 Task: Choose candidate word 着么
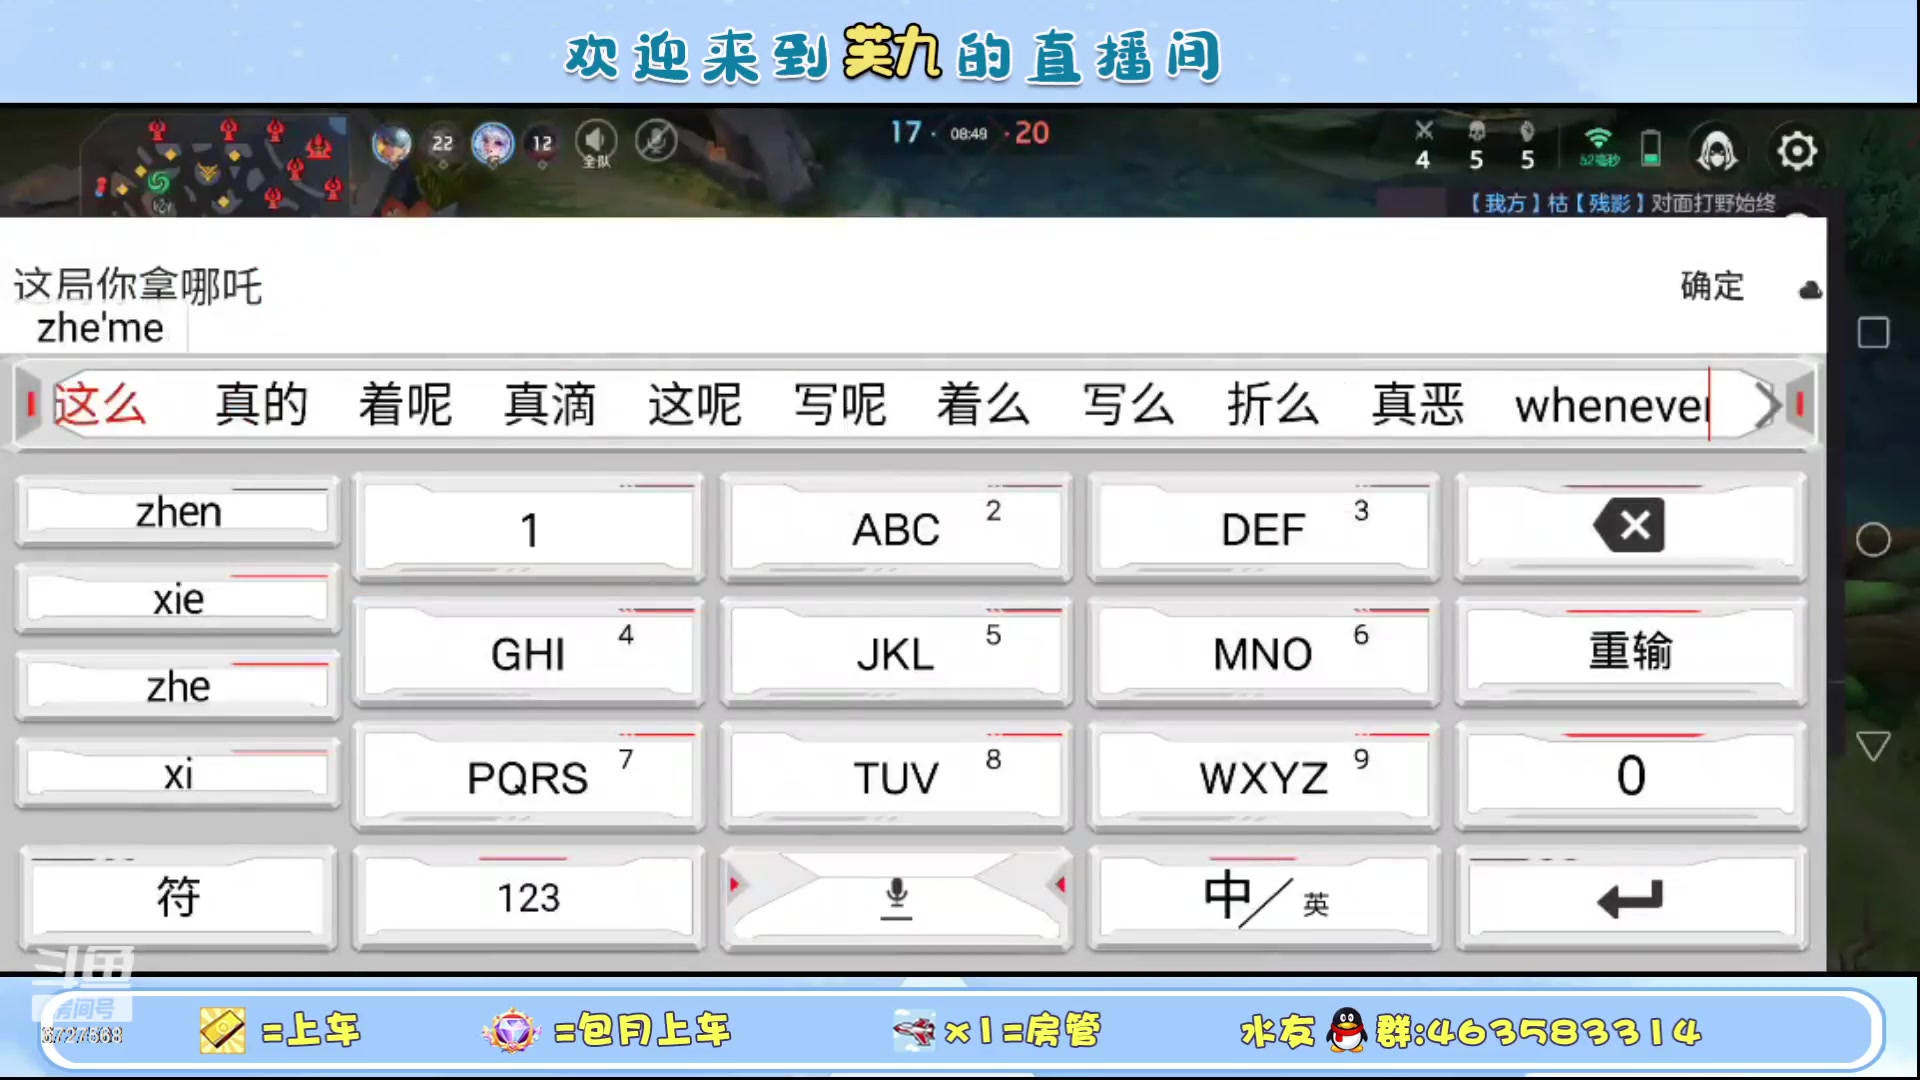tap(984, 405)
